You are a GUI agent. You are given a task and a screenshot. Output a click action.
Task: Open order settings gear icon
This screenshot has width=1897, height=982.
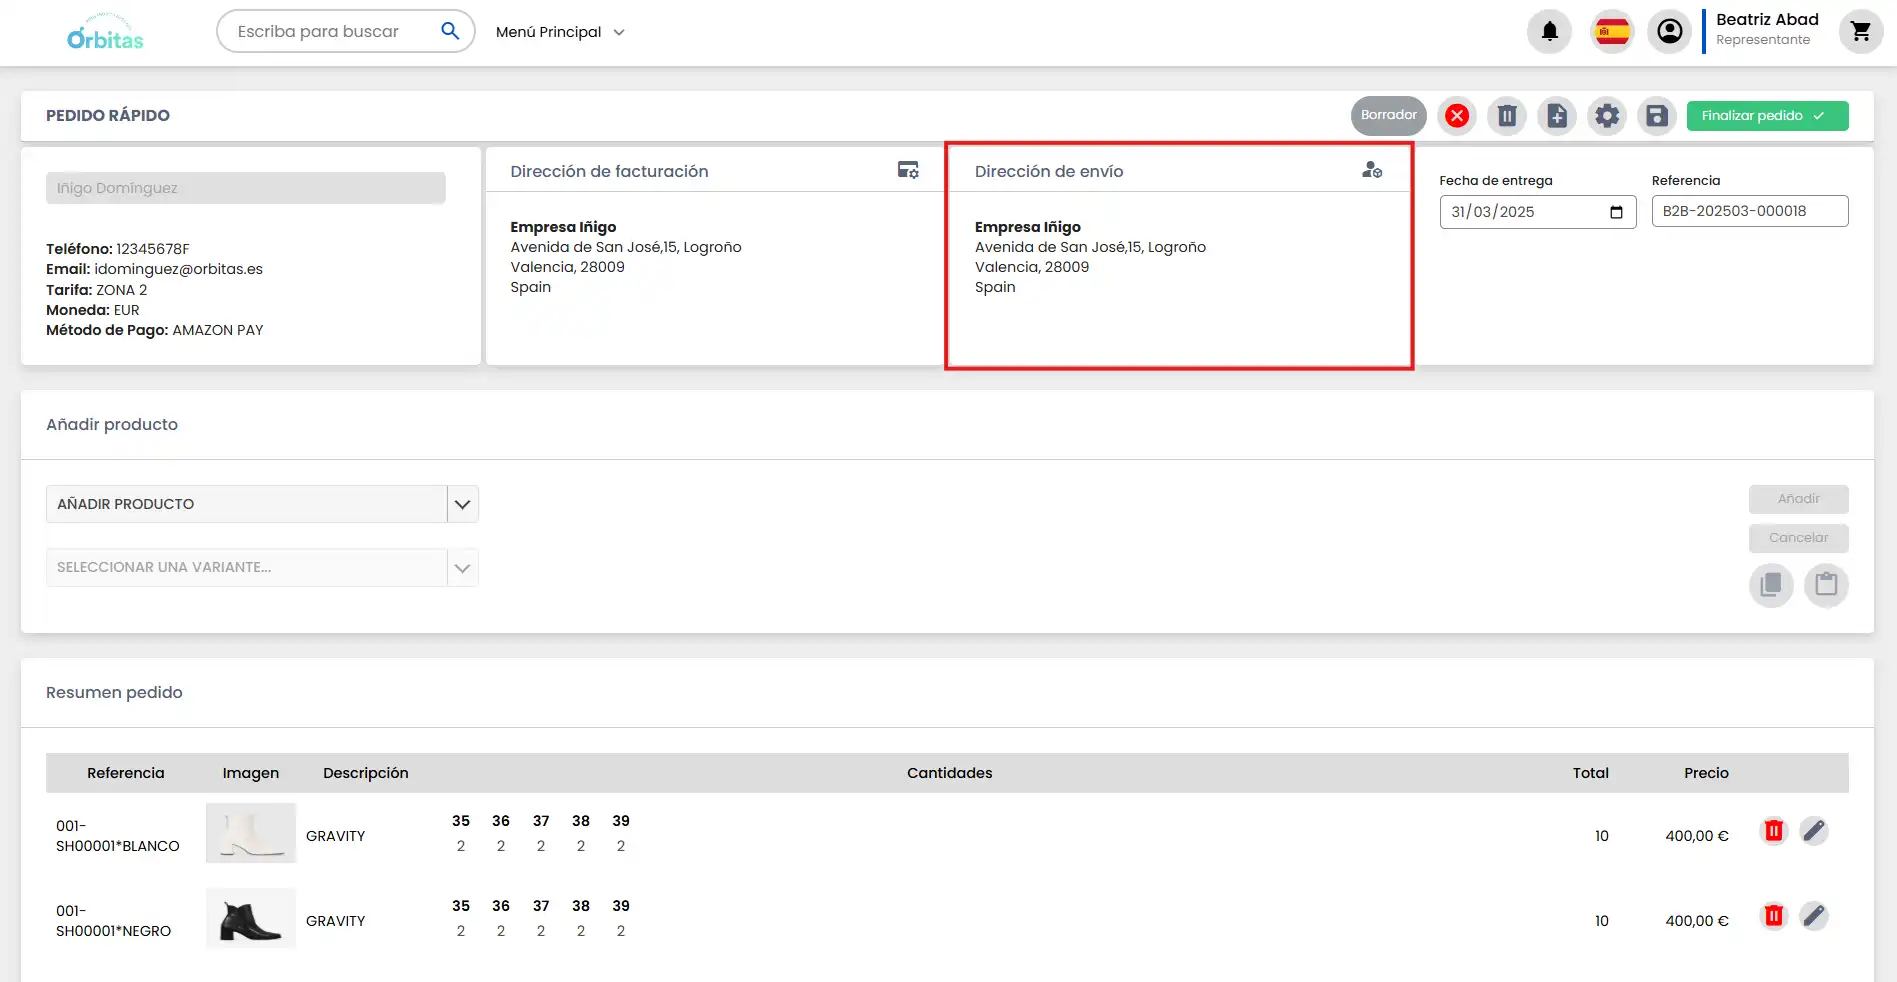click(1607, 116)
